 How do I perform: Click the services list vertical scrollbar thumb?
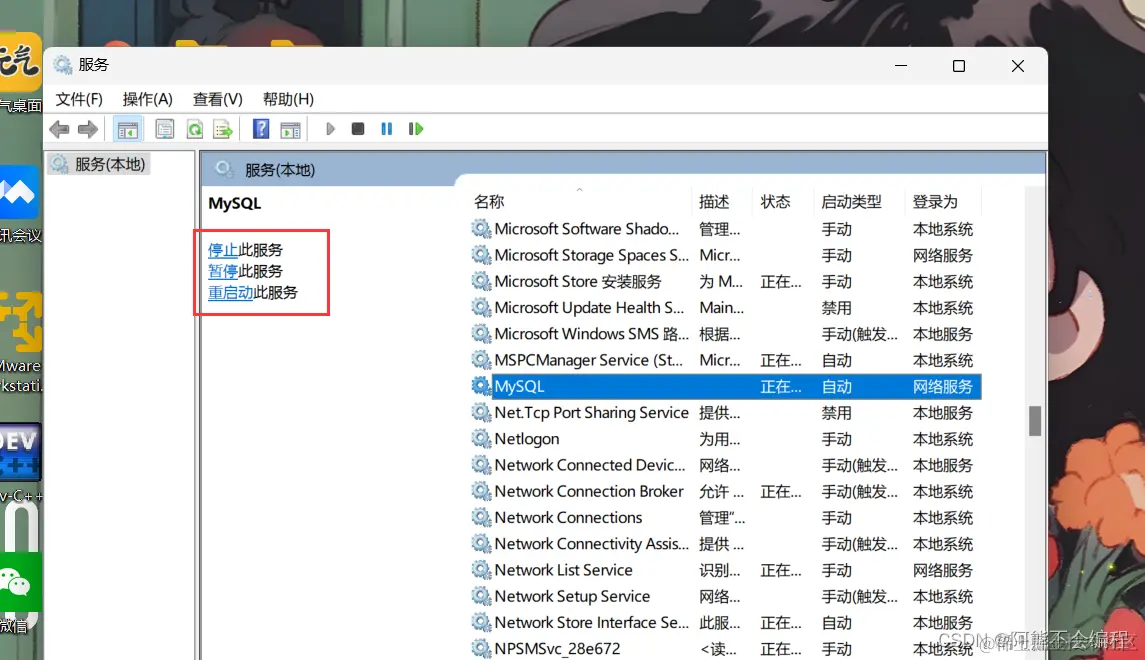tap(1035, 421)
